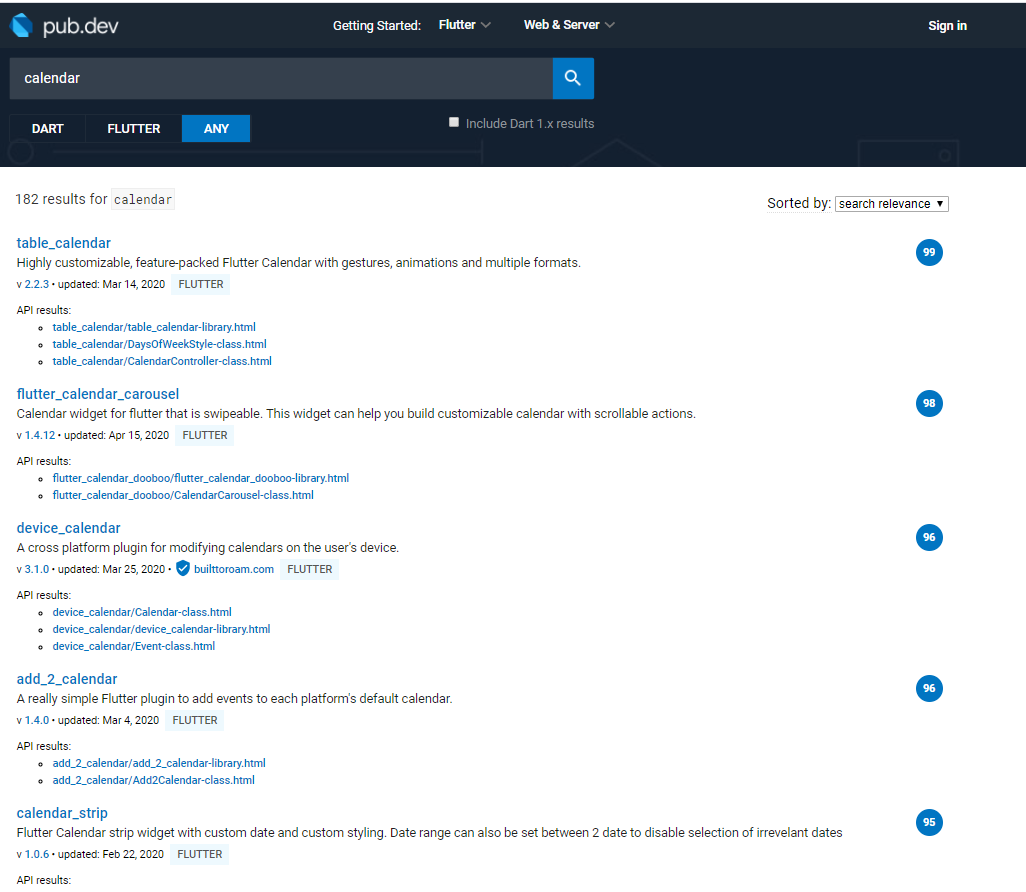
Task: Click the 'Sorted by:' label
Action: click(799, 204)
